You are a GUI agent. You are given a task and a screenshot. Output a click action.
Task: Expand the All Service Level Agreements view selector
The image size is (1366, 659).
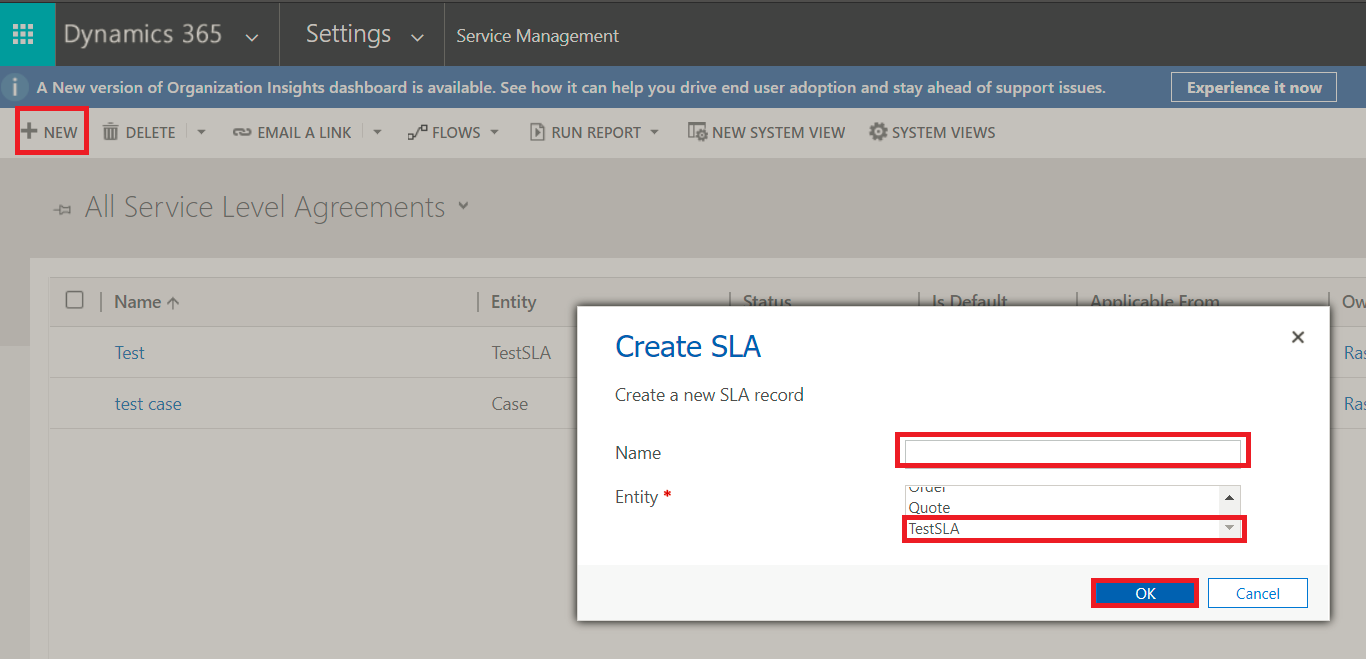pos(463,206)
